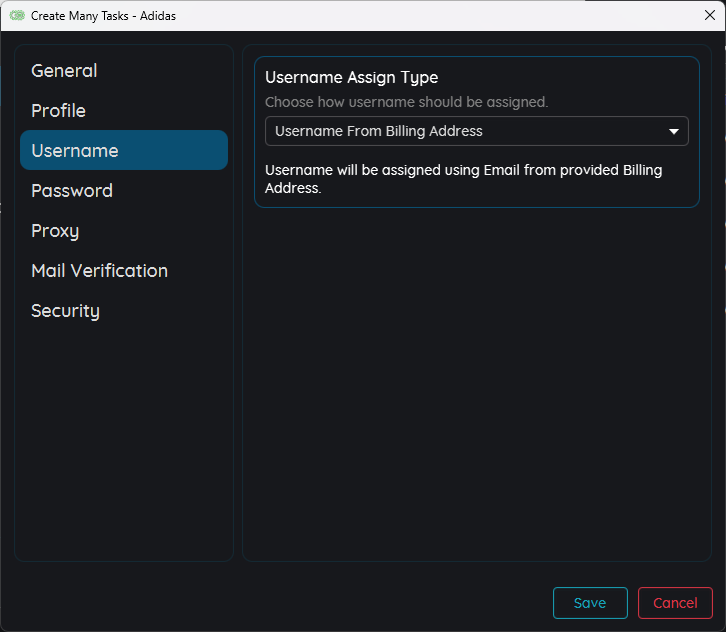Image resolution: width=726 pixels, height=632 pixels.
Task: Close the Create Many Tasks window
Action: click(709, 15)
